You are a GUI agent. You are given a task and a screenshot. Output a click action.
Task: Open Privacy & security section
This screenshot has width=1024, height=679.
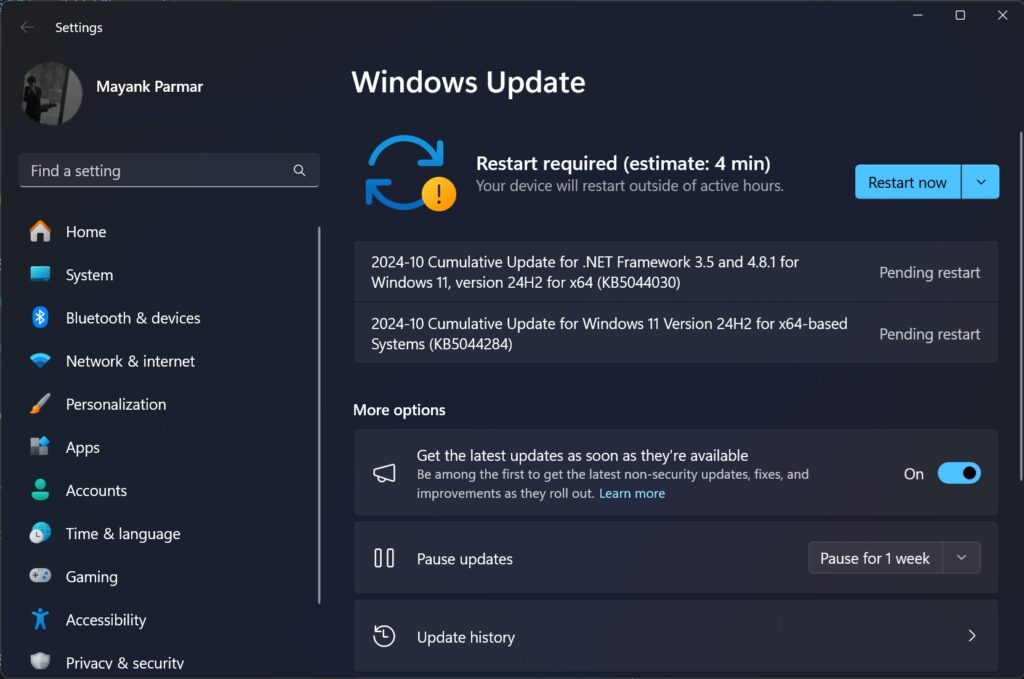[x=41, y=661]
